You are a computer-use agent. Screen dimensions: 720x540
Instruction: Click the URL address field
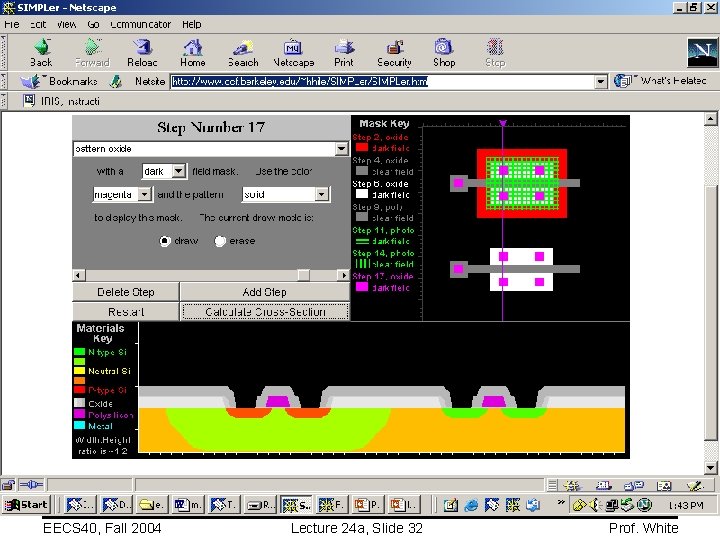[380, 82]
